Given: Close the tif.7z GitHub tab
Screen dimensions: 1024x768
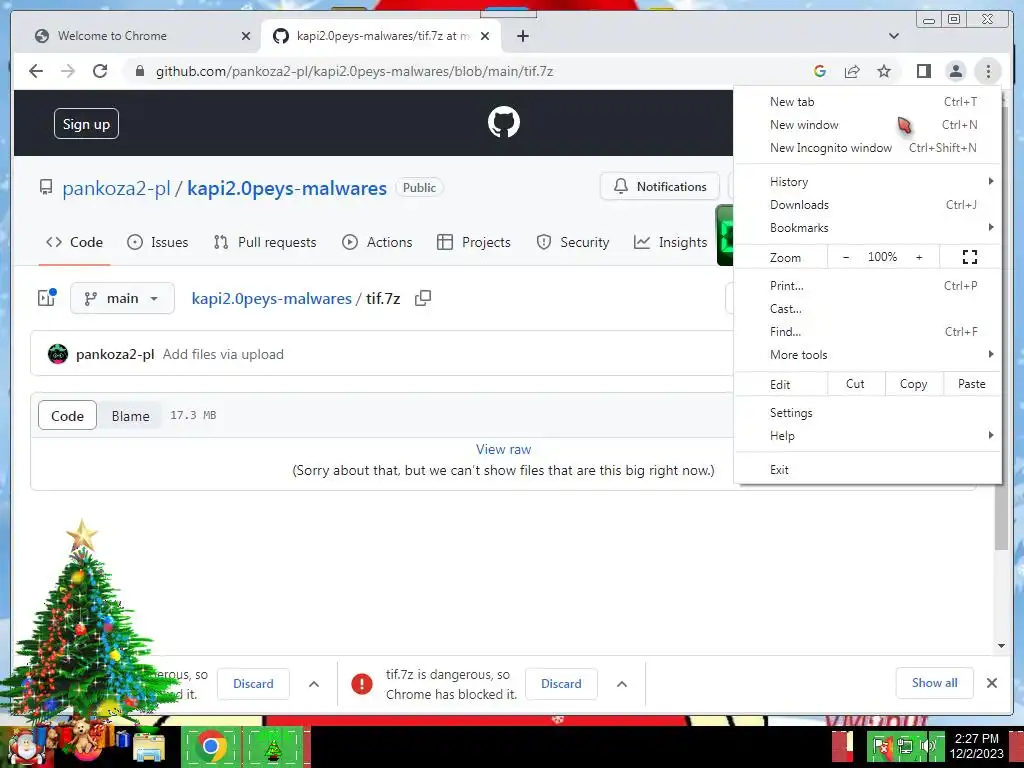Looking at the screenshot, I should point(485,36).
